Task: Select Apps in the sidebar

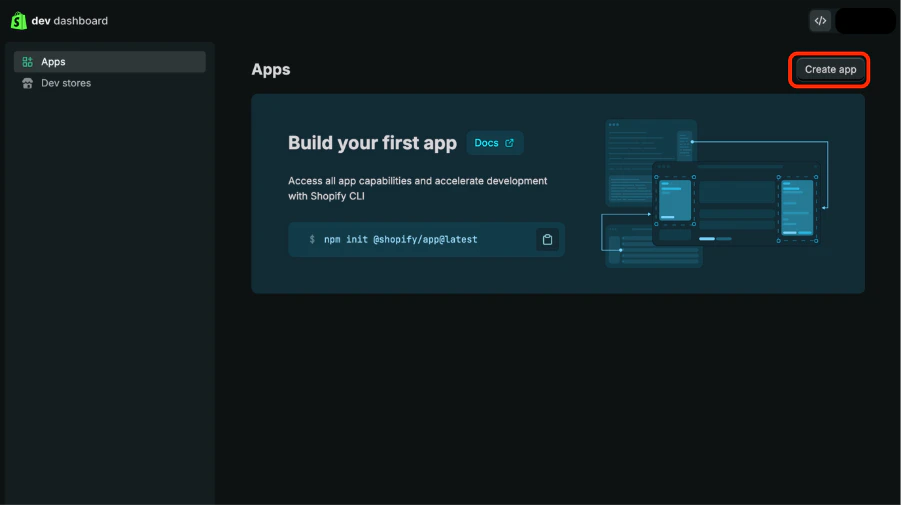Action: (110, 61)
